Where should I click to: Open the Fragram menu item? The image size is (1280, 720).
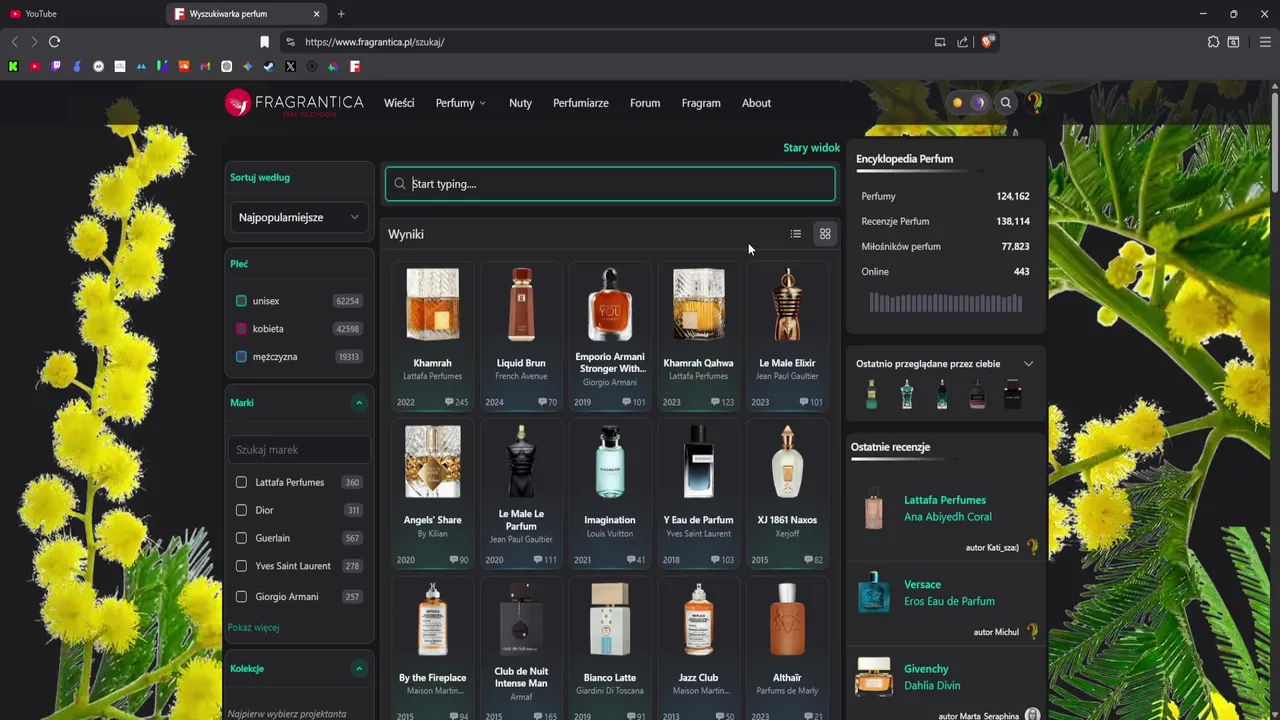coord(701,103)
